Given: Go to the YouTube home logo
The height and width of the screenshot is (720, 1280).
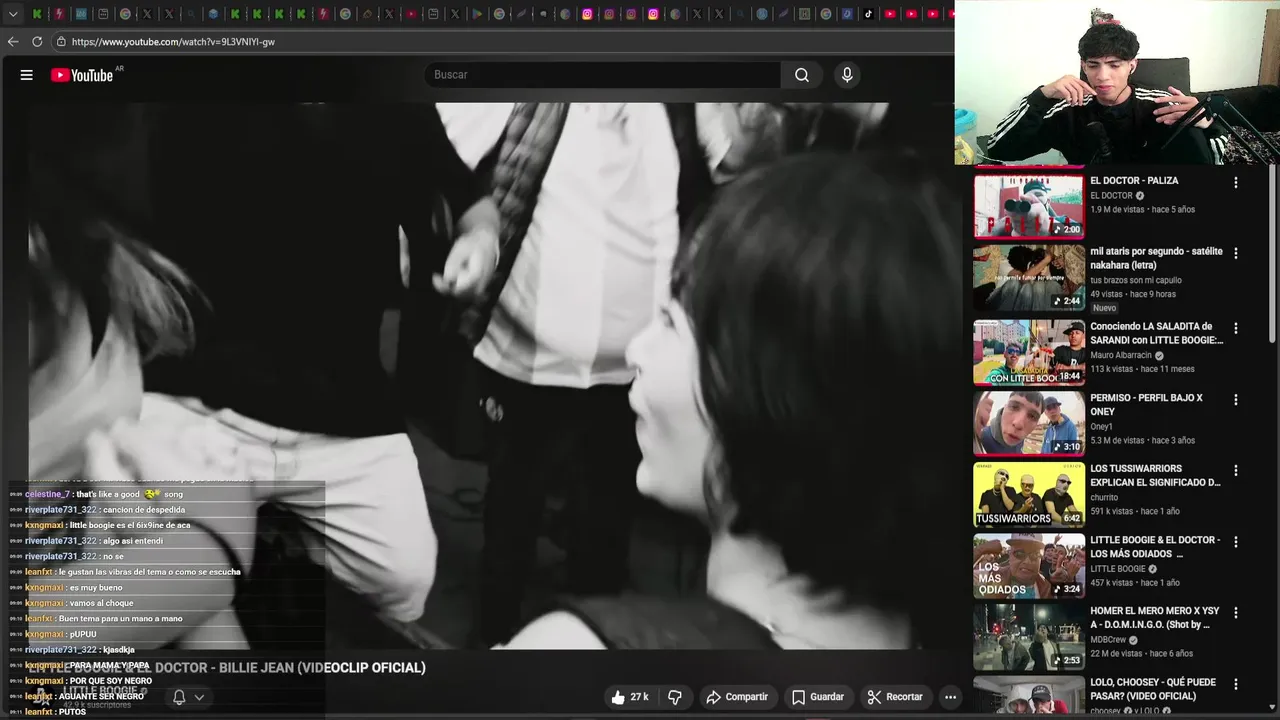Looking at the screenshot, I should (x=82, y=75).
